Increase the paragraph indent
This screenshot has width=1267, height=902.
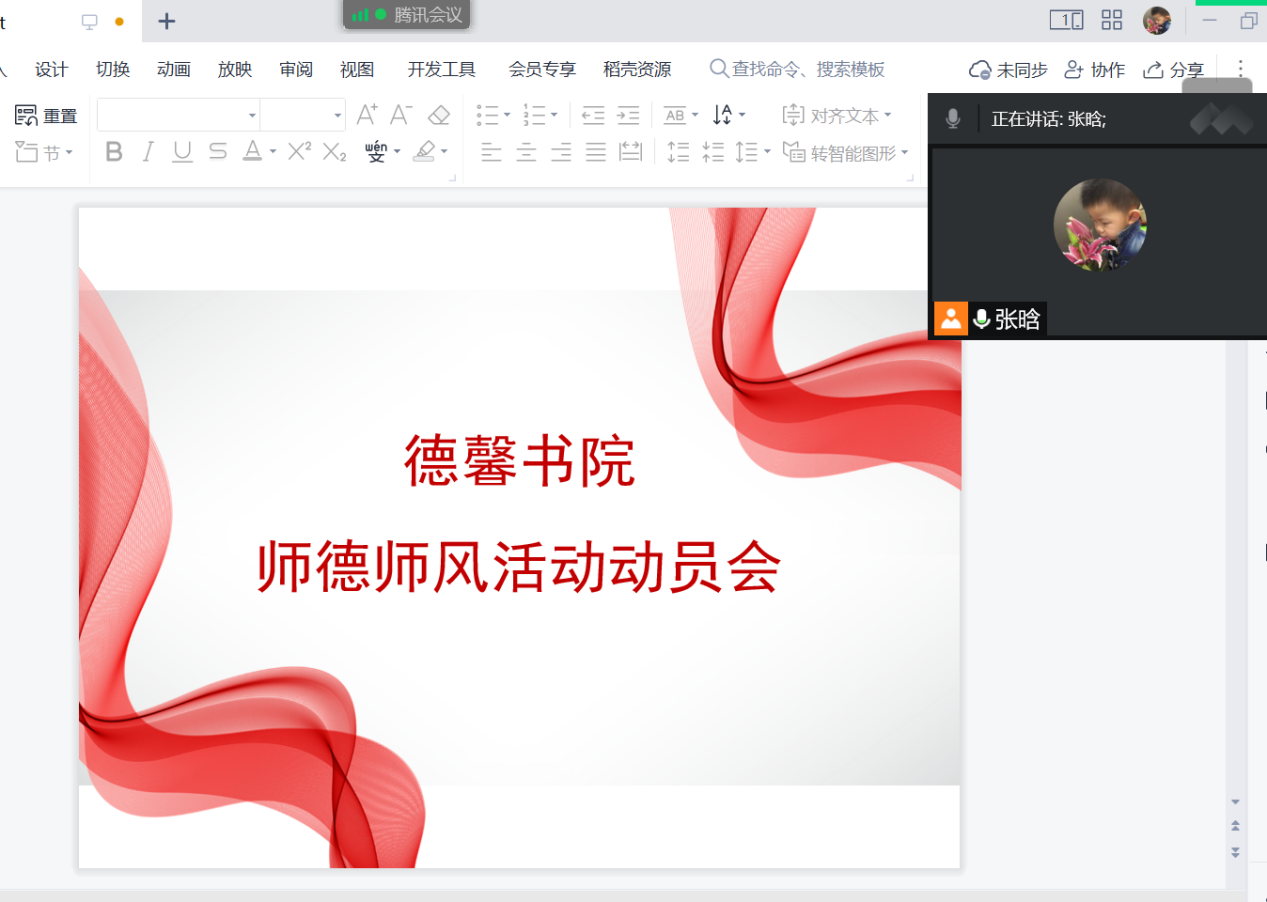[628, 115]
